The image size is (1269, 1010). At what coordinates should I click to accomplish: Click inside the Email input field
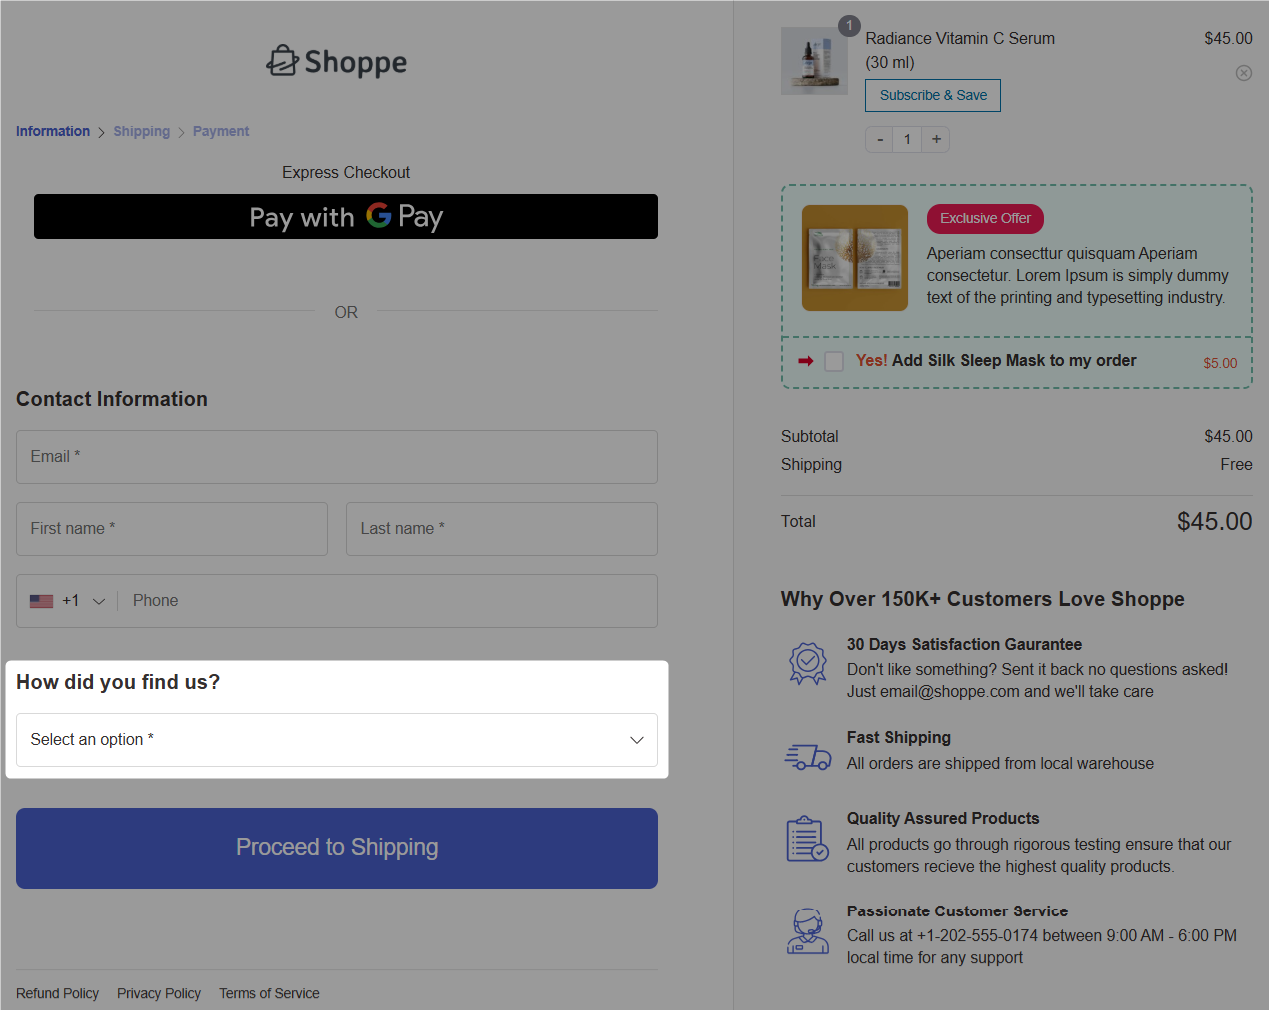pyautogui.click(x=336, y=456)
